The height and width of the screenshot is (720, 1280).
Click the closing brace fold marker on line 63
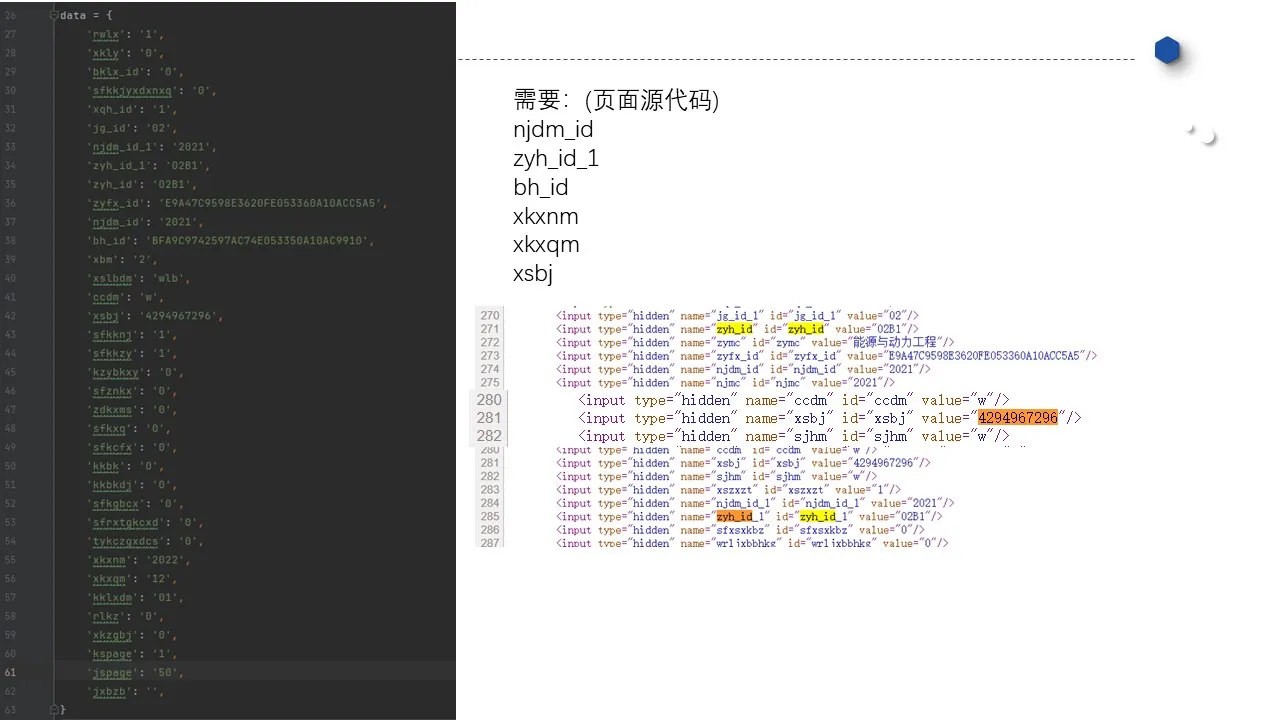click(x=53, y=710)
